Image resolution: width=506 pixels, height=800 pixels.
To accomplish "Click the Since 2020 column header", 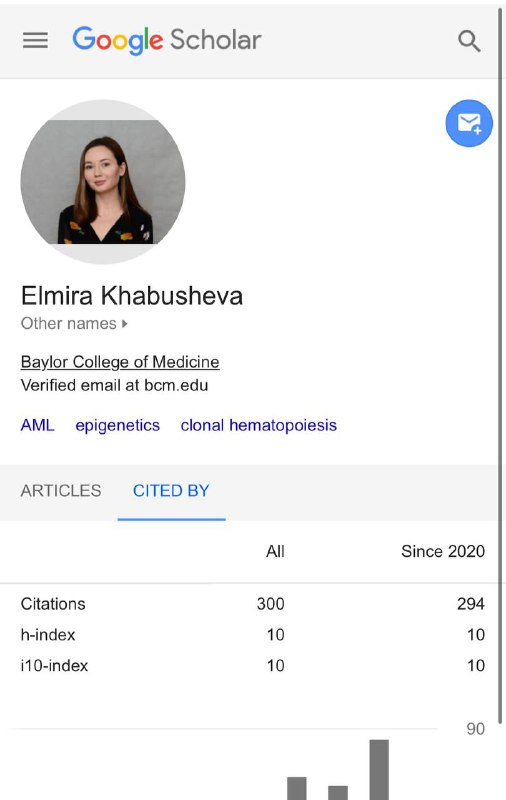I will pos(443,551).
